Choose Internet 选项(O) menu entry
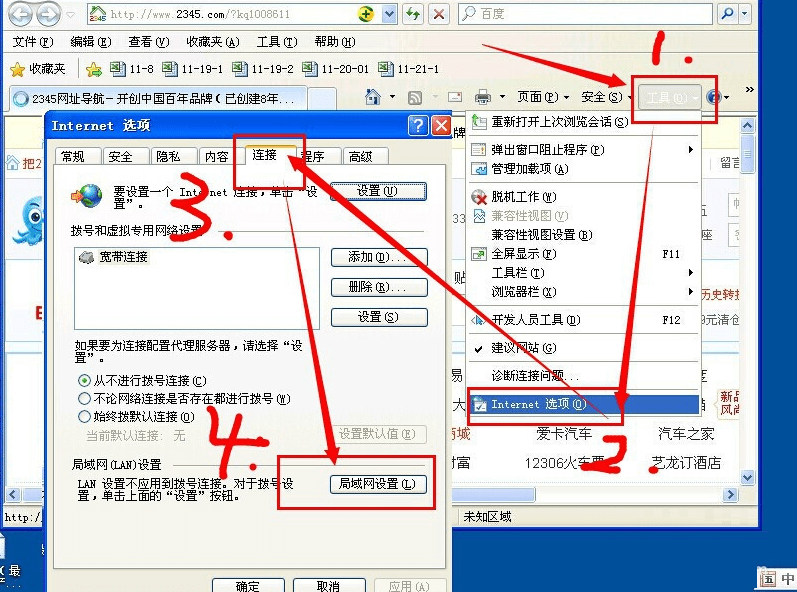This screenshot has height=592, width=797. (x=584, y=404)
